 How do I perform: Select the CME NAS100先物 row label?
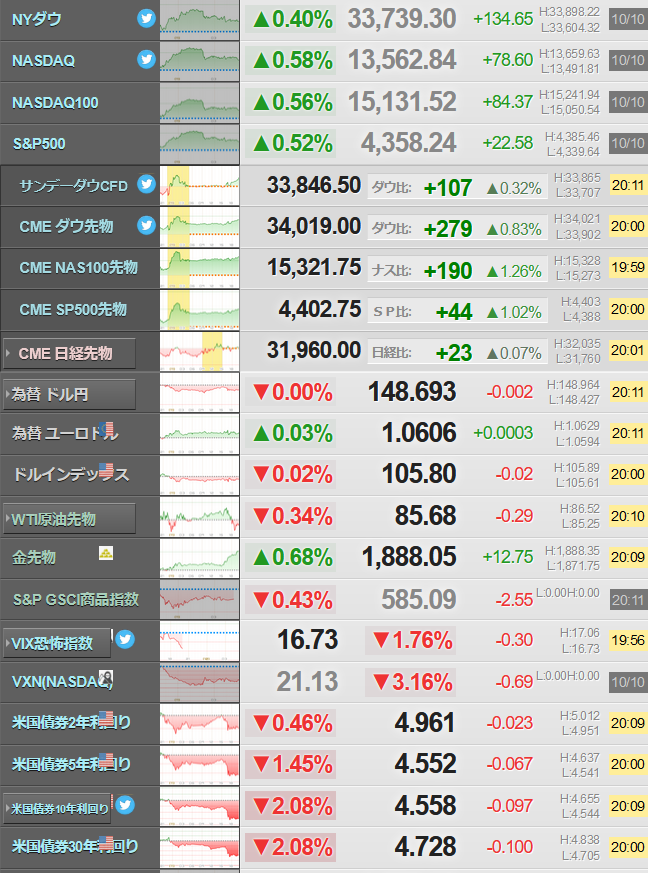point(78,268)
